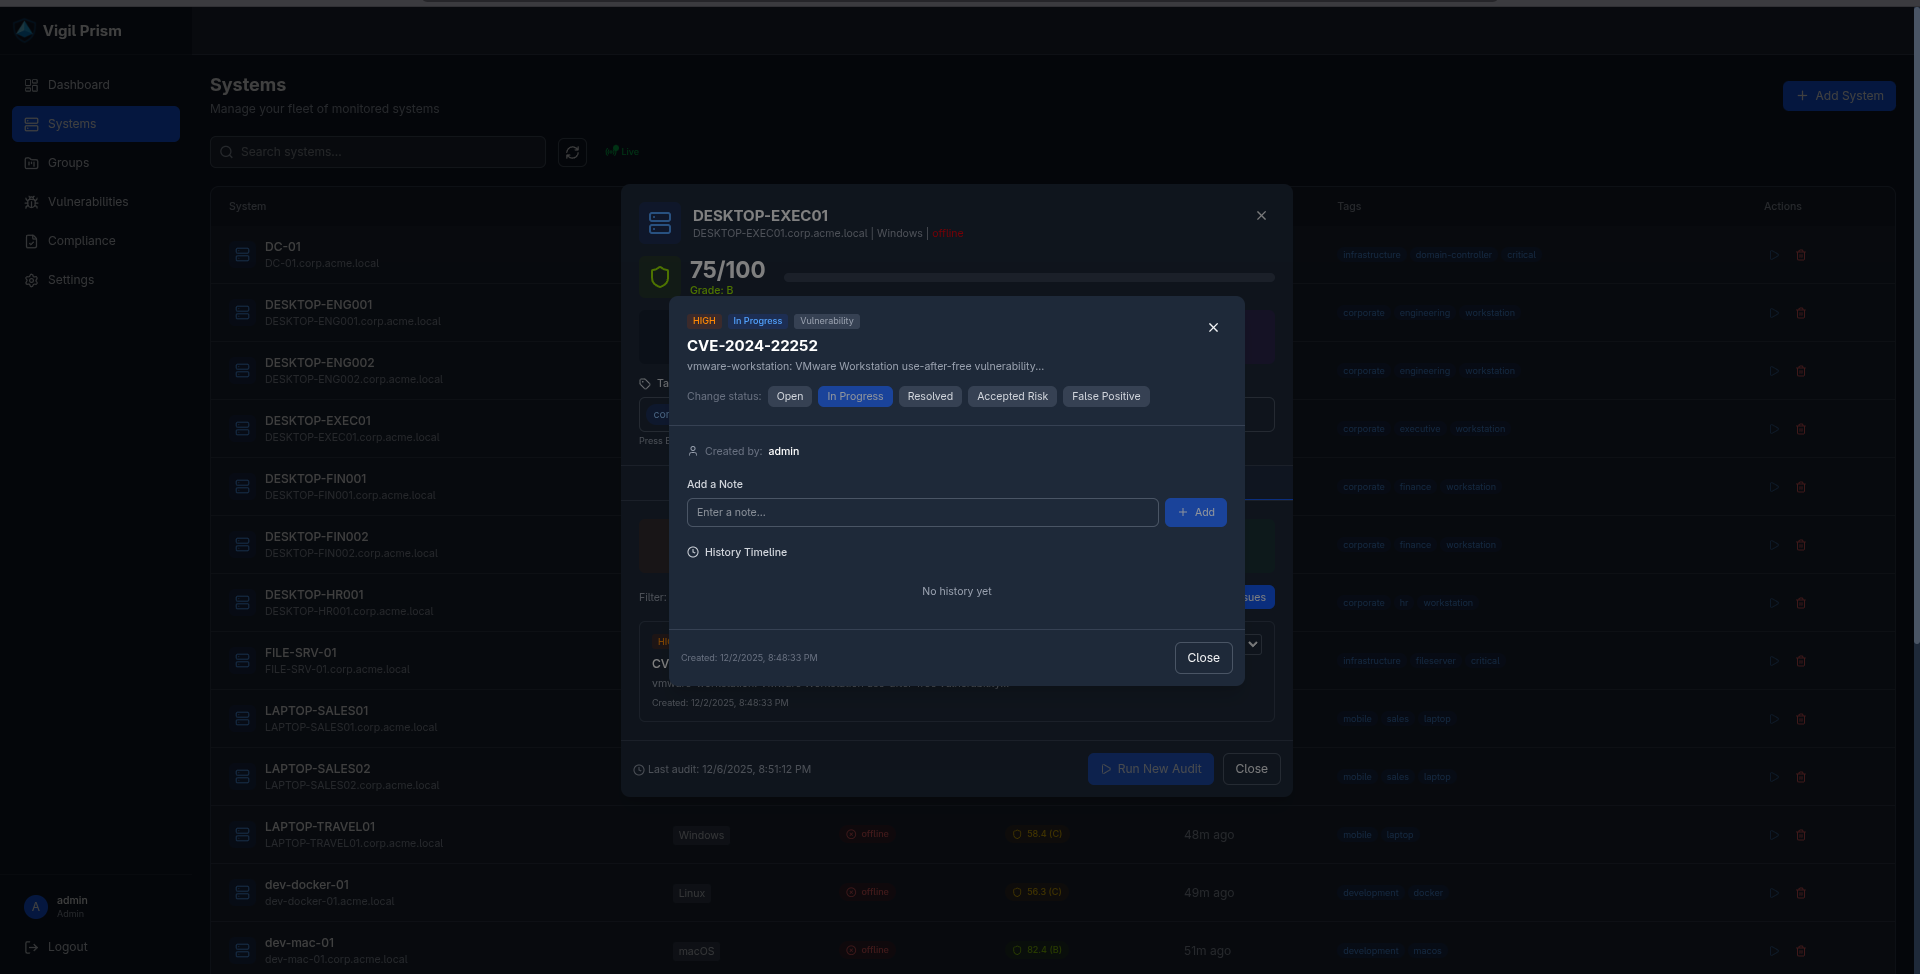Click the Enter a note input field
Viewport: 1920px width, 974px height.
pos(922,512)
